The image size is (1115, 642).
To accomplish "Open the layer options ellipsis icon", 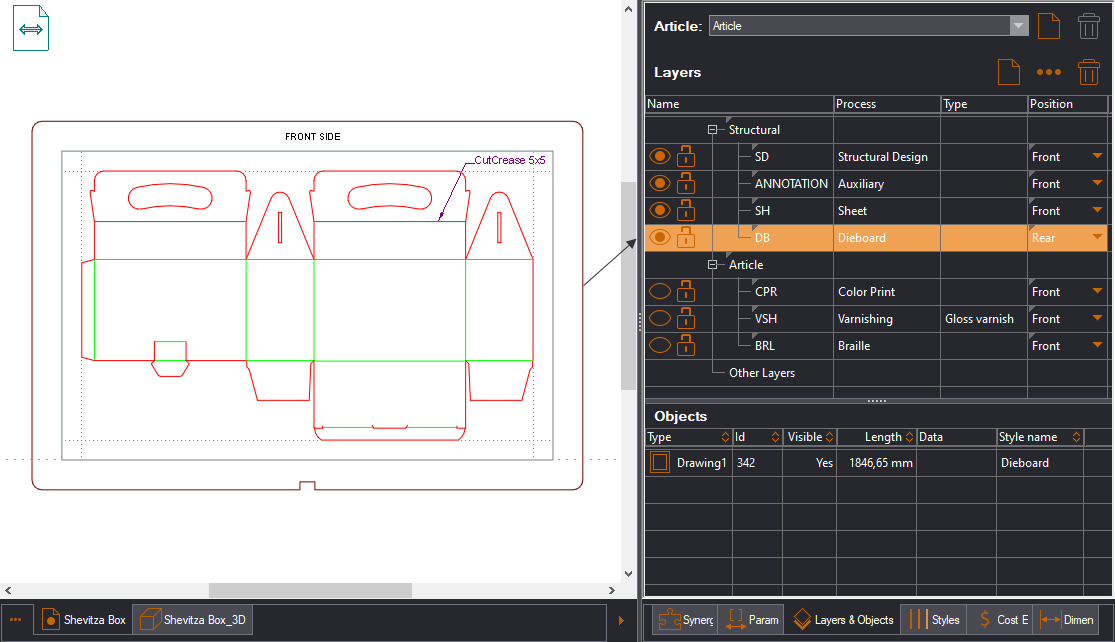I will (1048, 72).
